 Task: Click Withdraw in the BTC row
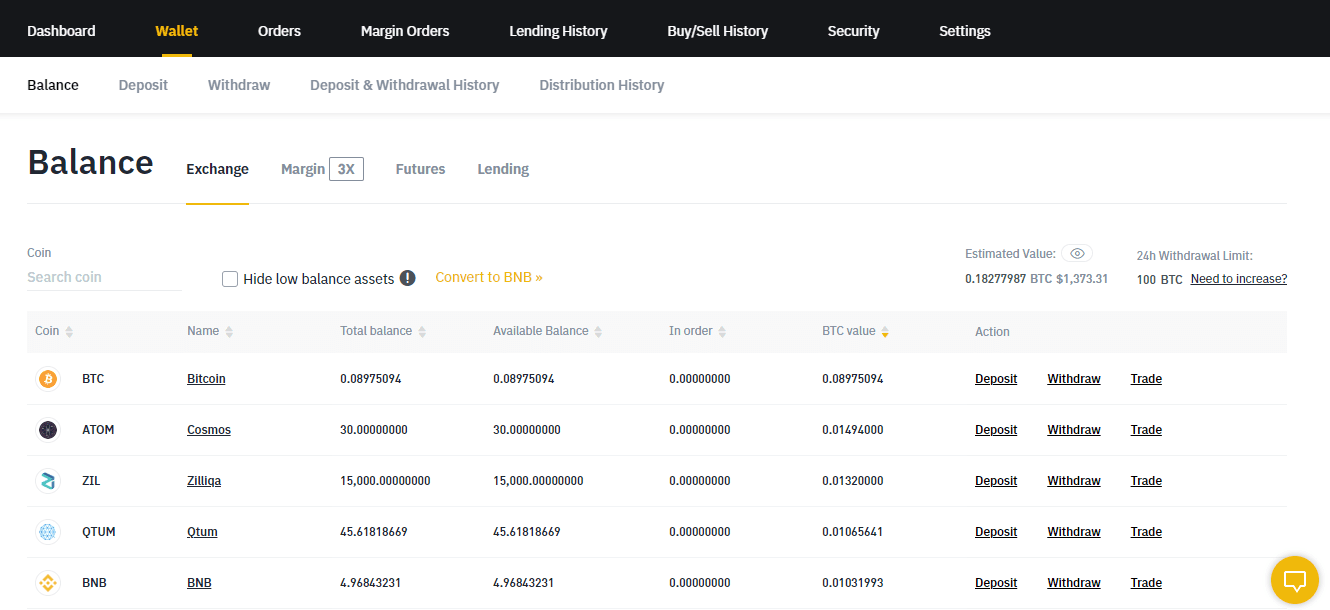pyautogui.click(x=1074, y=379)
